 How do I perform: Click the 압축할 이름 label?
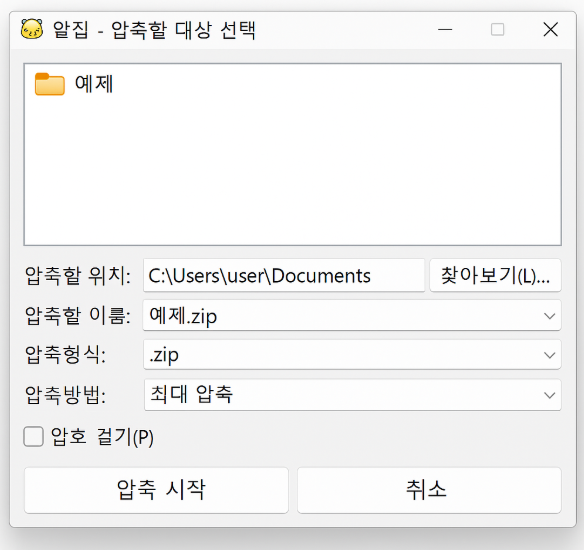tap(77, 316)
